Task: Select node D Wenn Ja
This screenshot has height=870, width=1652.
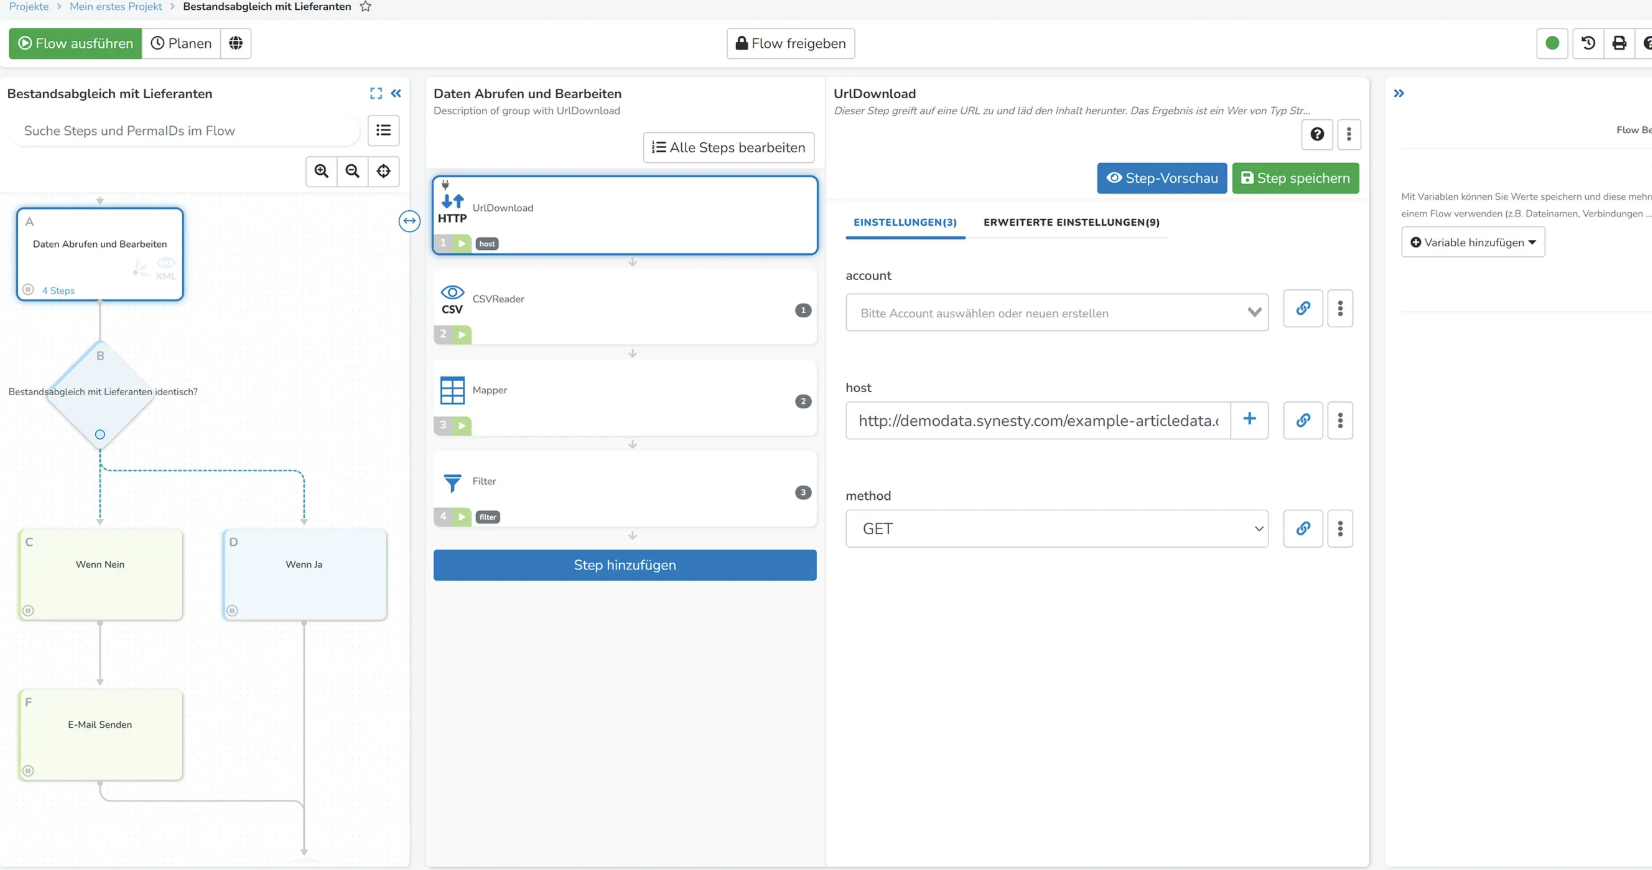Action: [304, 575]
